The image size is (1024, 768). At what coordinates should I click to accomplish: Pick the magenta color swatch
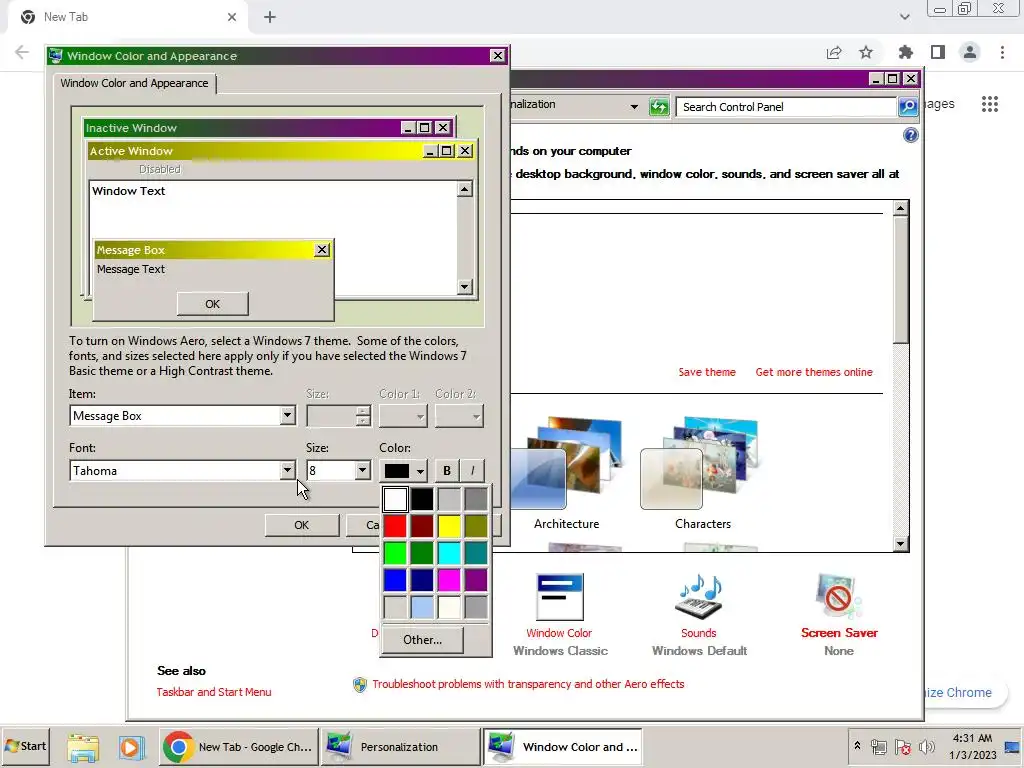(x=449, y=580)
